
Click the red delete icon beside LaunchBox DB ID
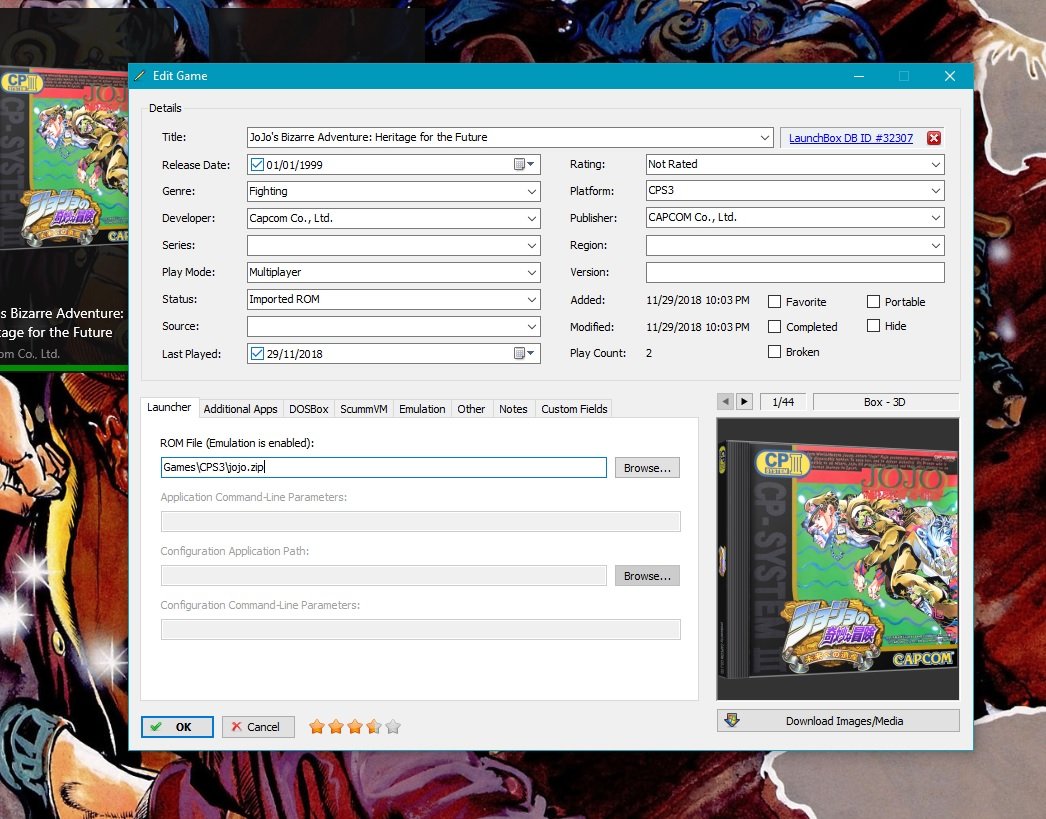(x=934, y=138)
